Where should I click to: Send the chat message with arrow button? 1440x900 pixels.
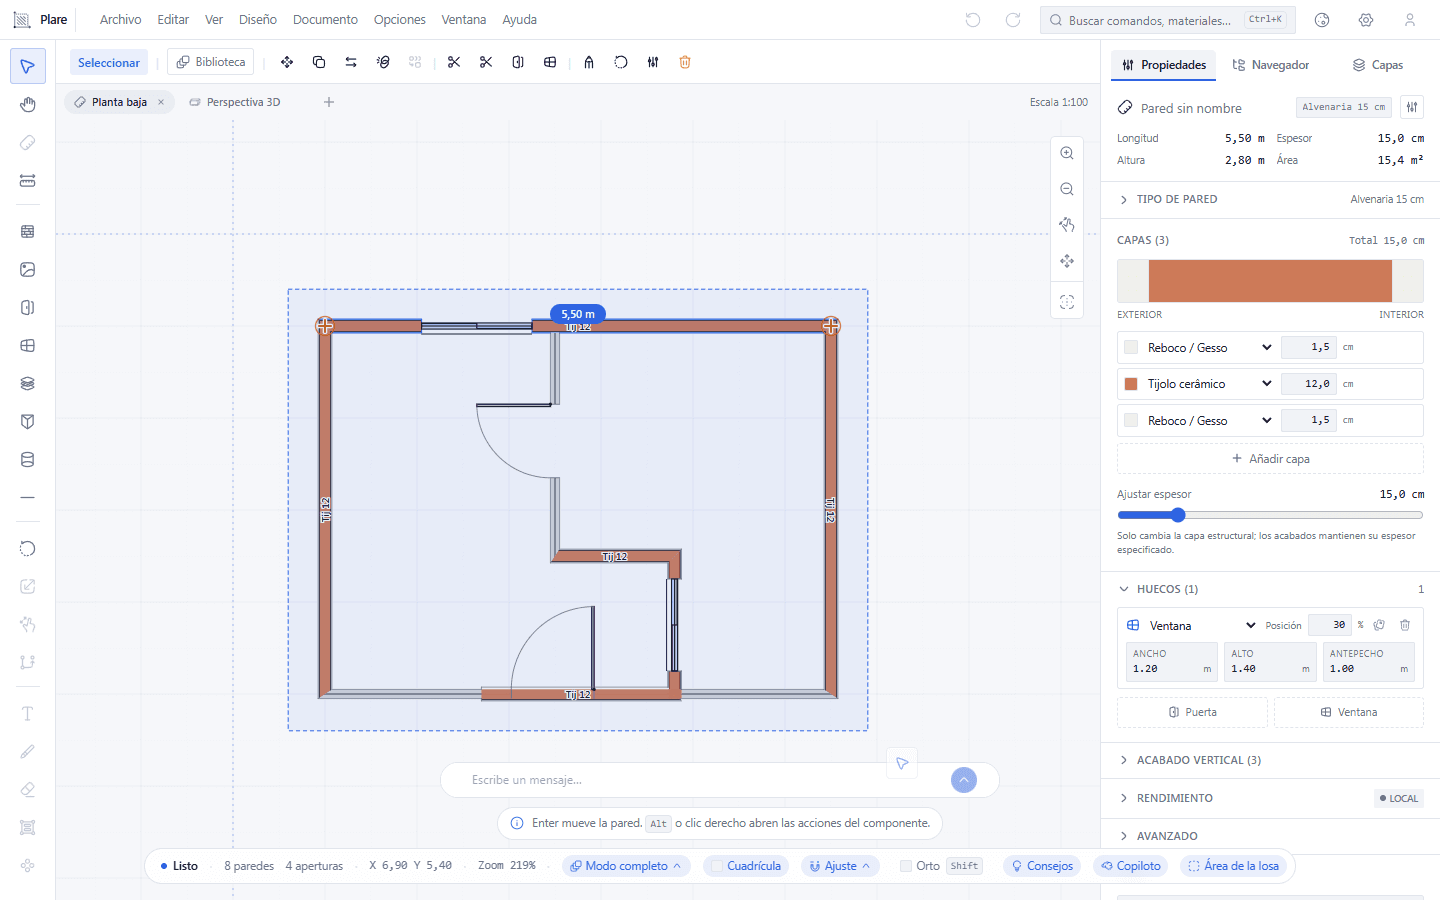(964, 780)
